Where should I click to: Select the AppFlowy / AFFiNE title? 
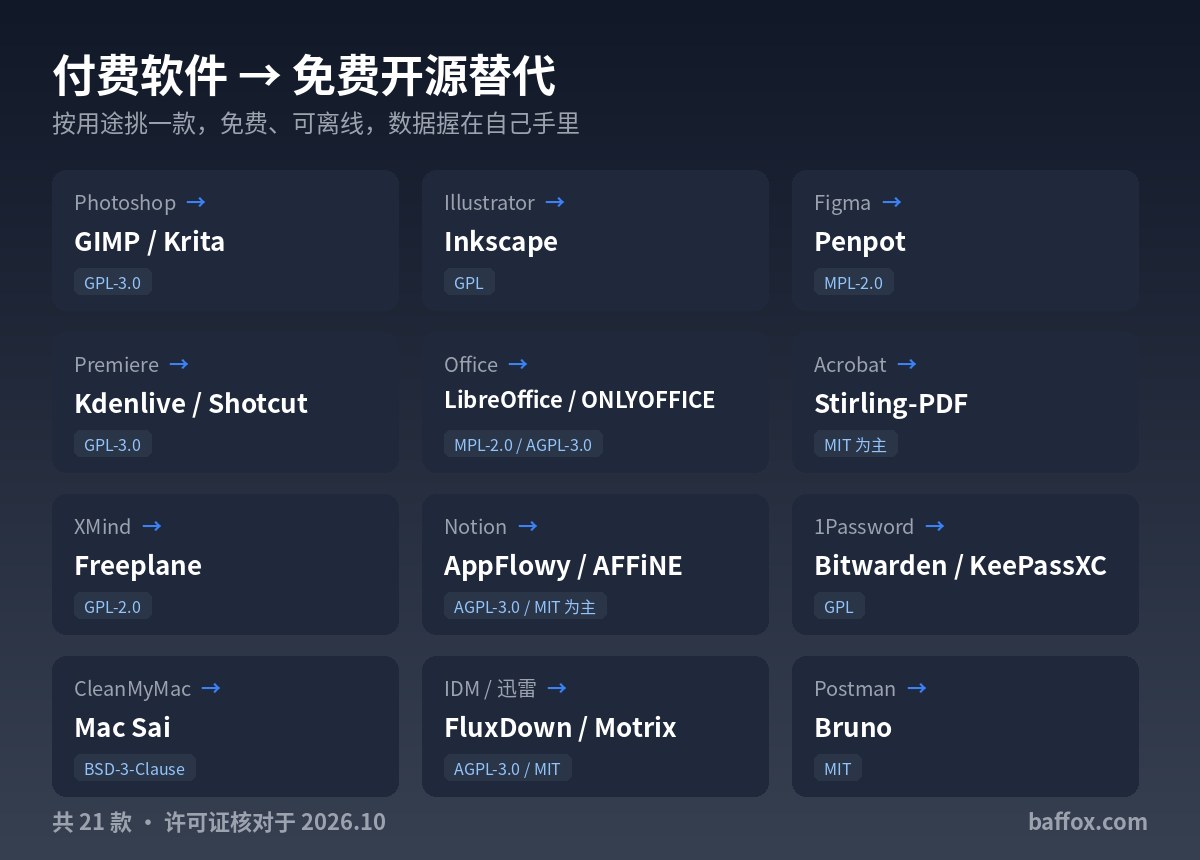(x=563, y=565)
